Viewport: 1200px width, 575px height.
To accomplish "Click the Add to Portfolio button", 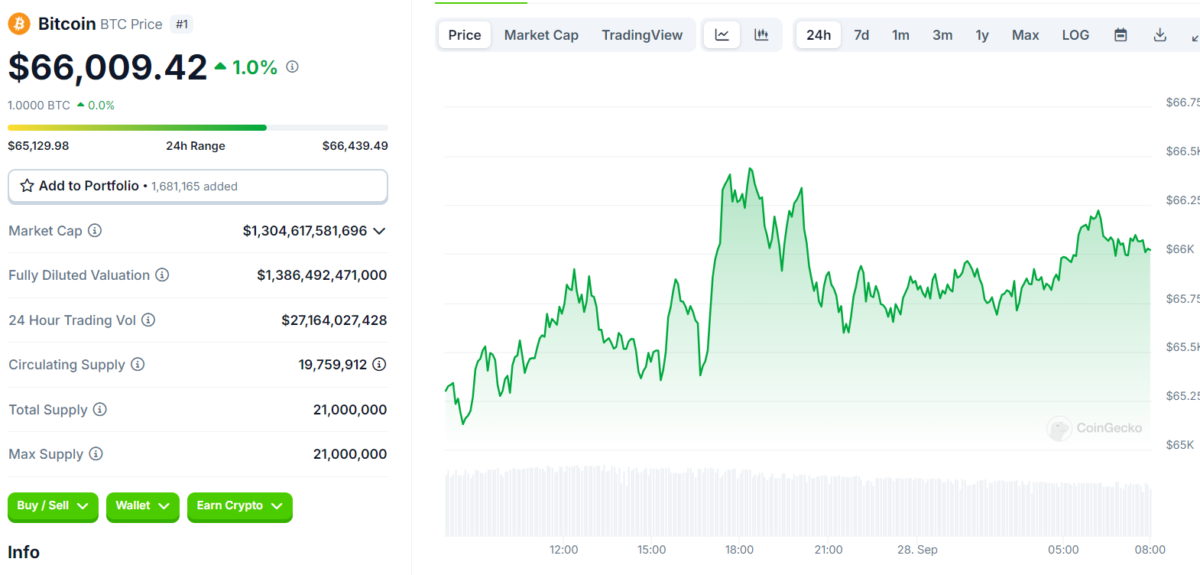I will (198, 186).
